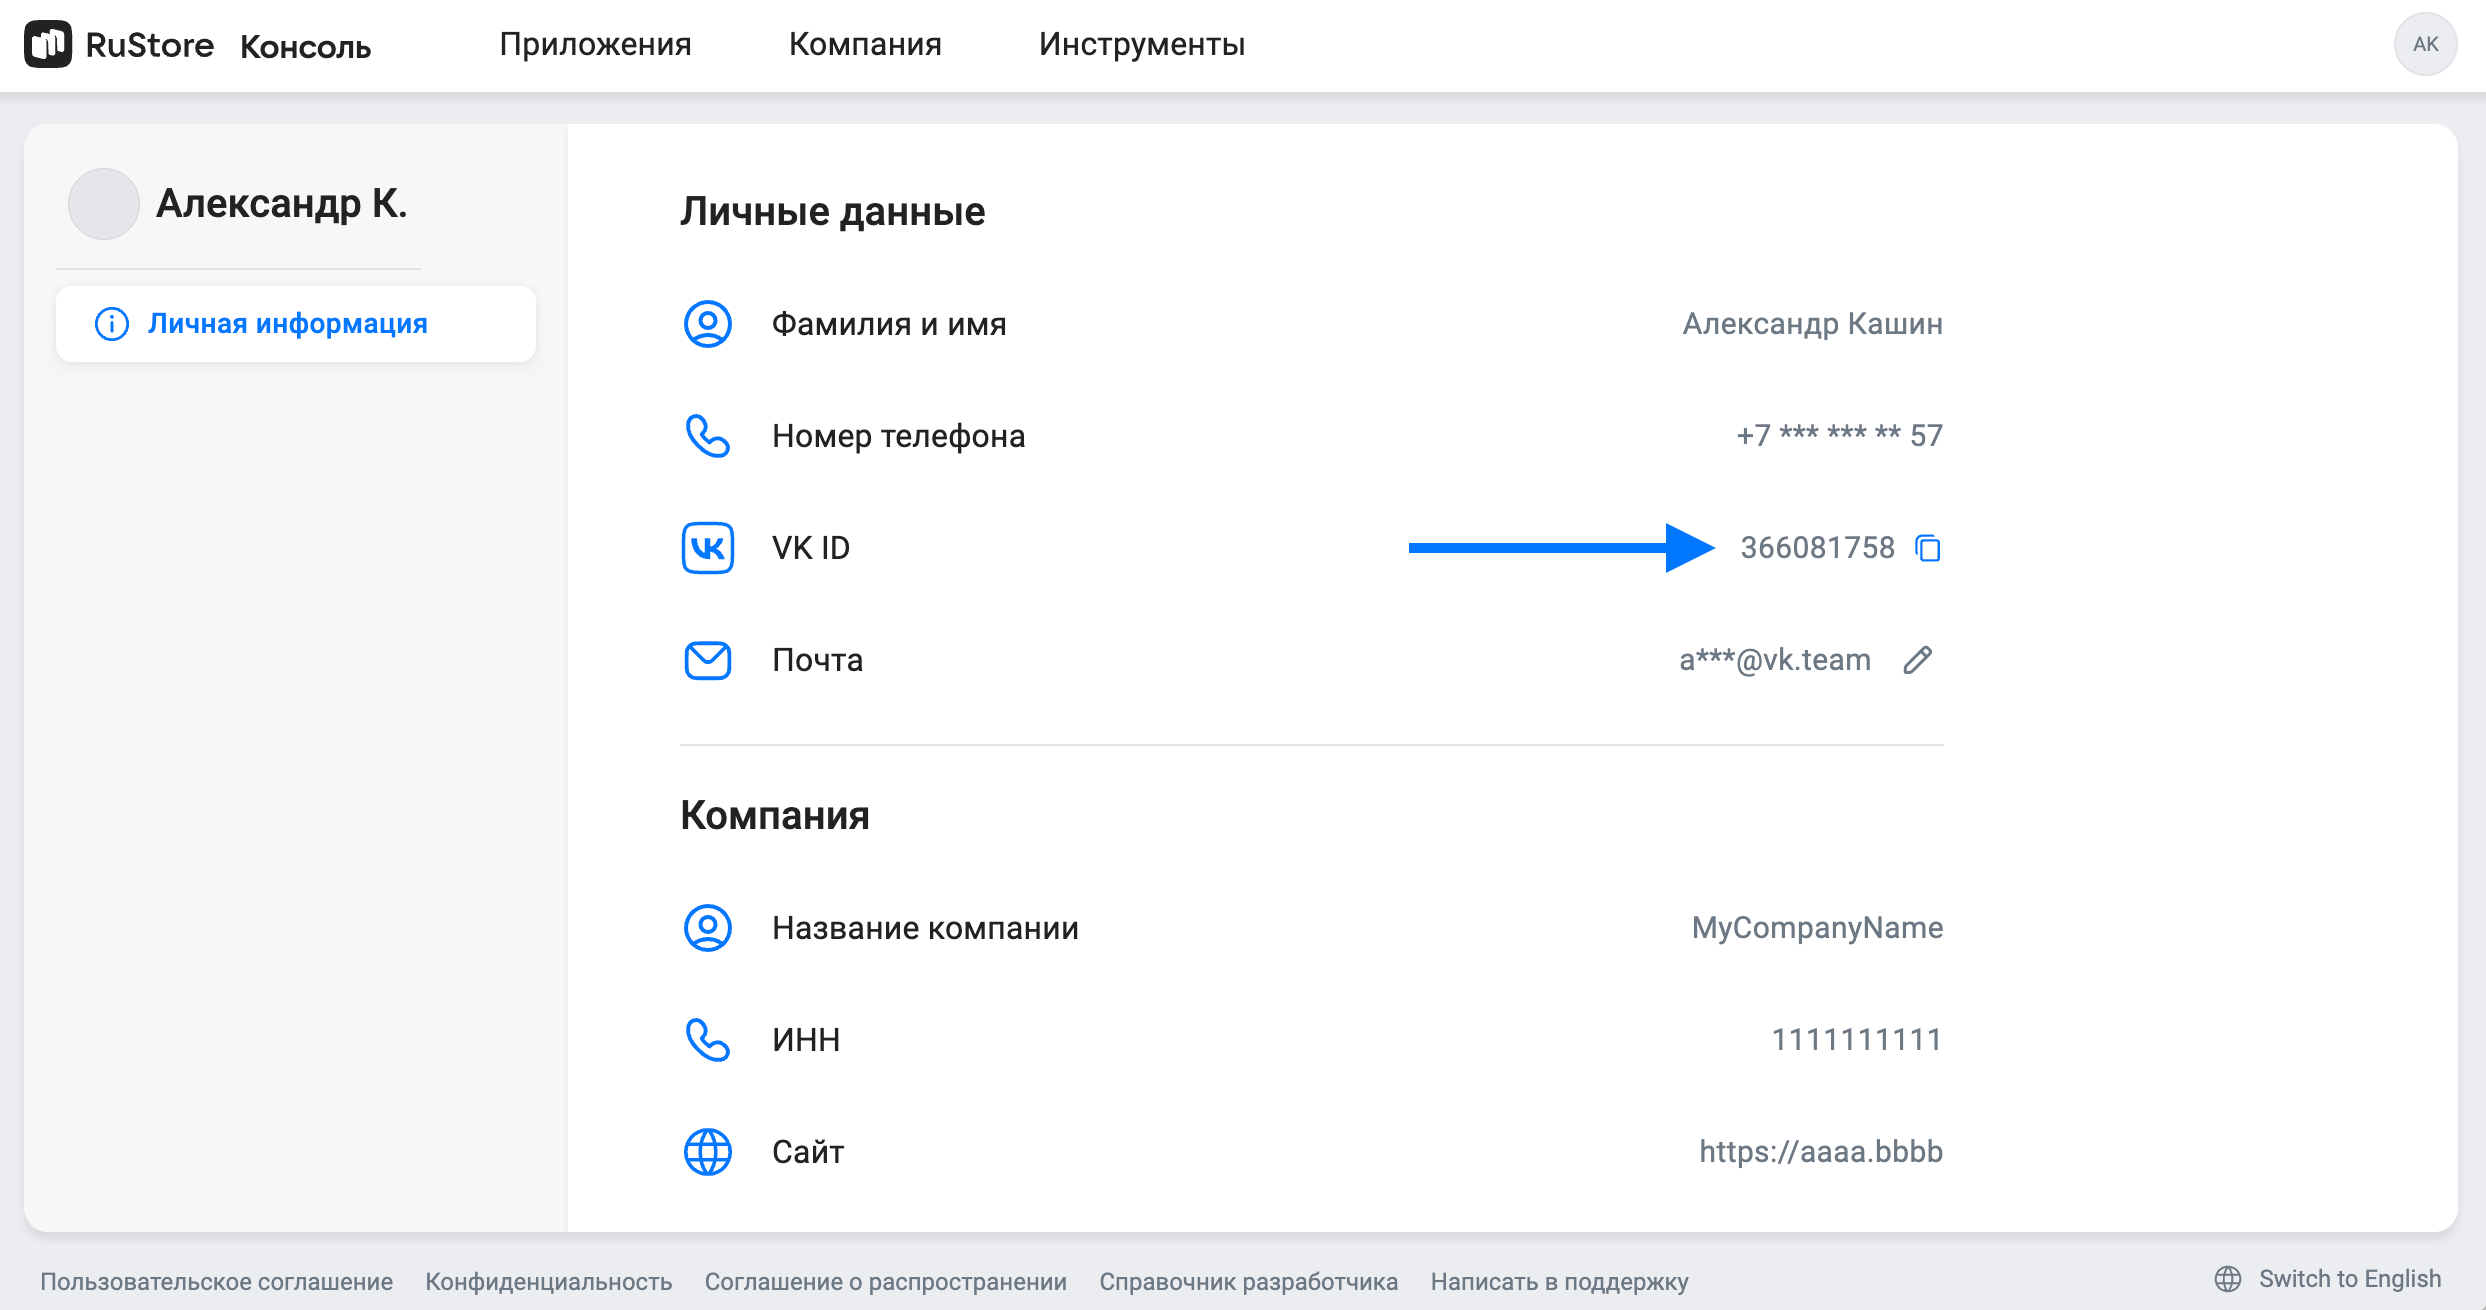Switch the interface to English

tap(2349, 1279)
